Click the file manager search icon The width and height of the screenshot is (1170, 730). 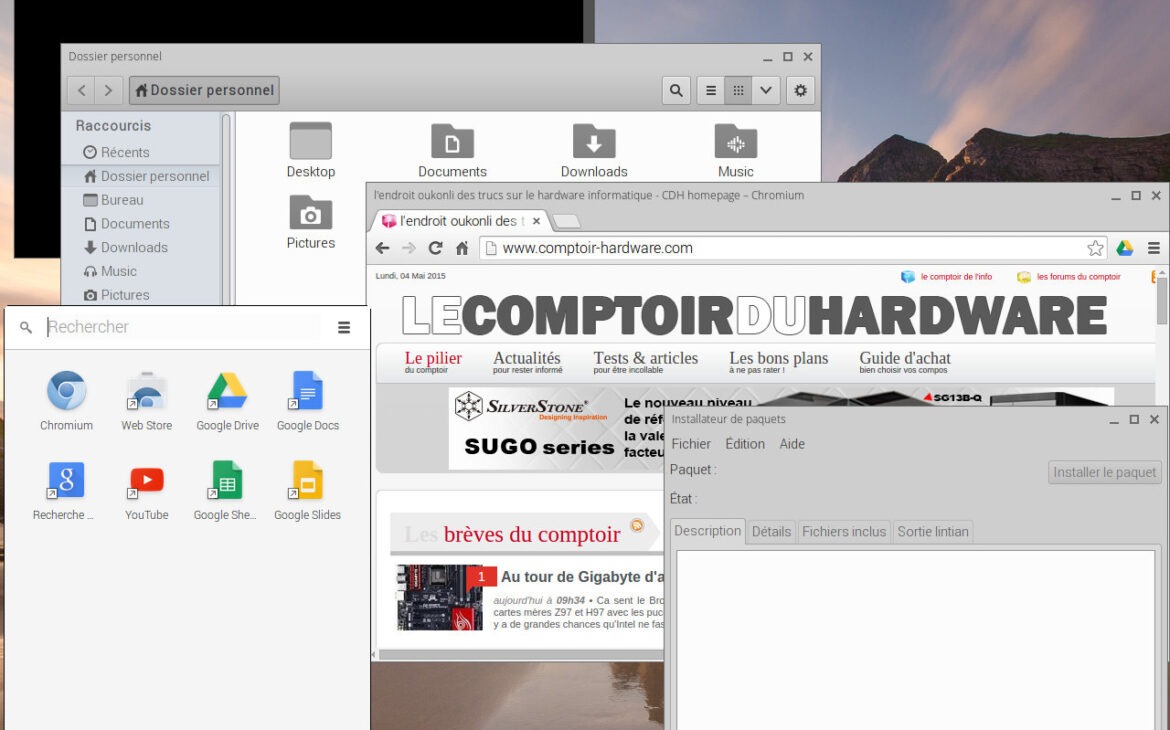click(677, 90)
